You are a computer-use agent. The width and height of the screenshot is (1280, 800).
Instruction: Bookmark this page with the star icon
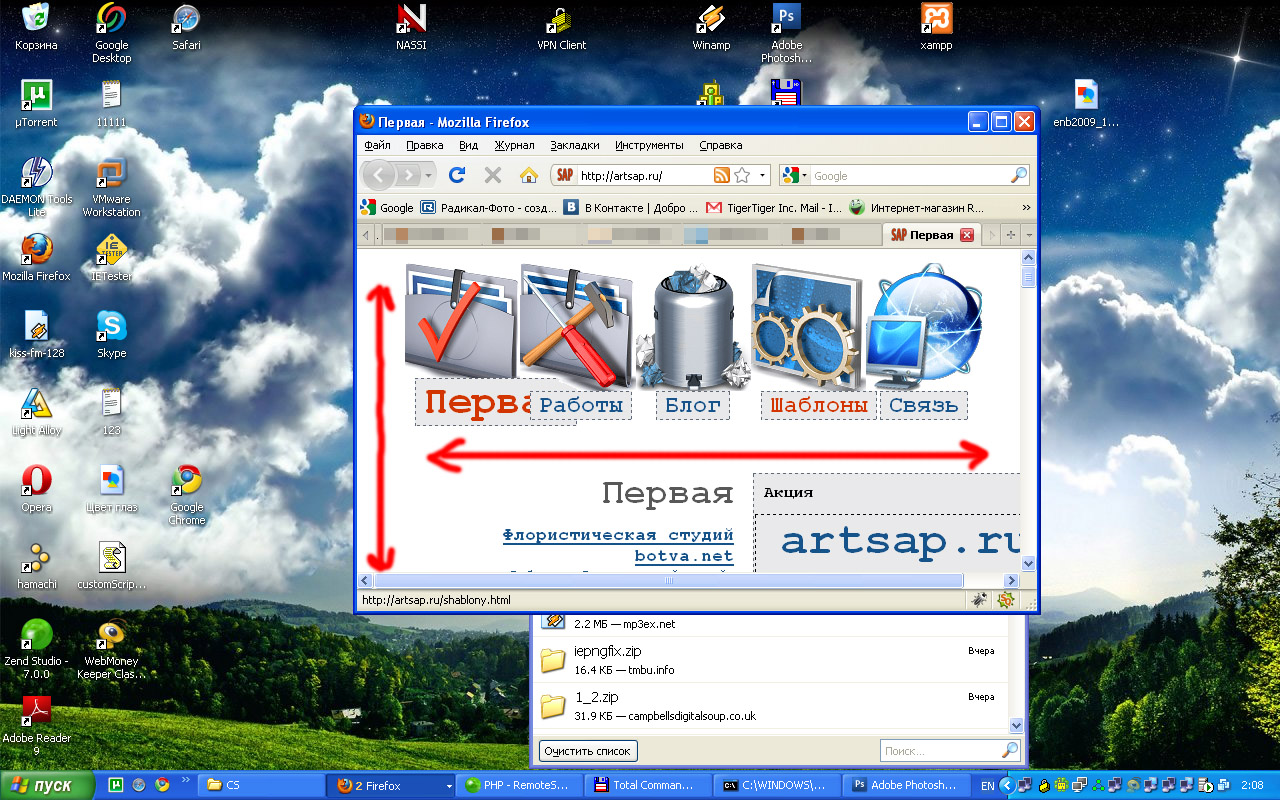[742, 175]
